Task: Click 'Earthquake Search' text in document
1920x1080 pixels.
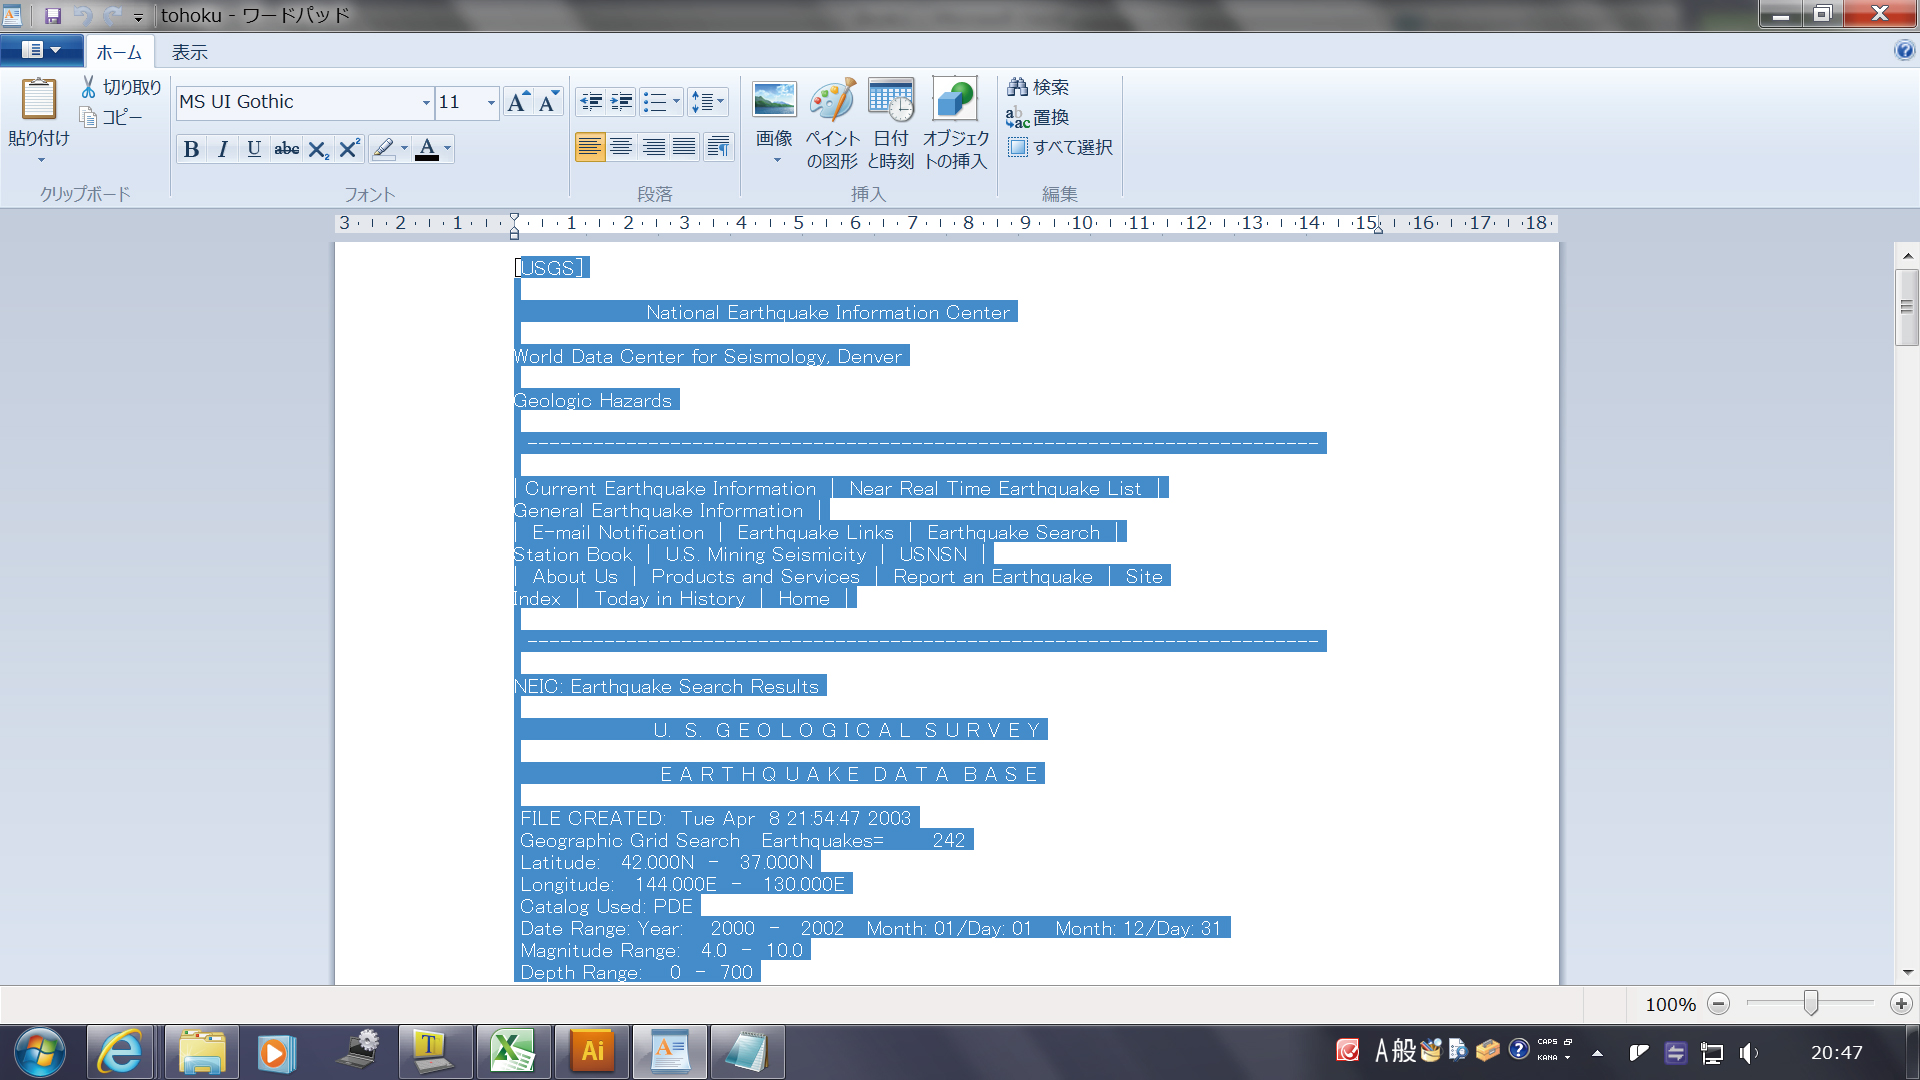Action: coord(1012,533)
